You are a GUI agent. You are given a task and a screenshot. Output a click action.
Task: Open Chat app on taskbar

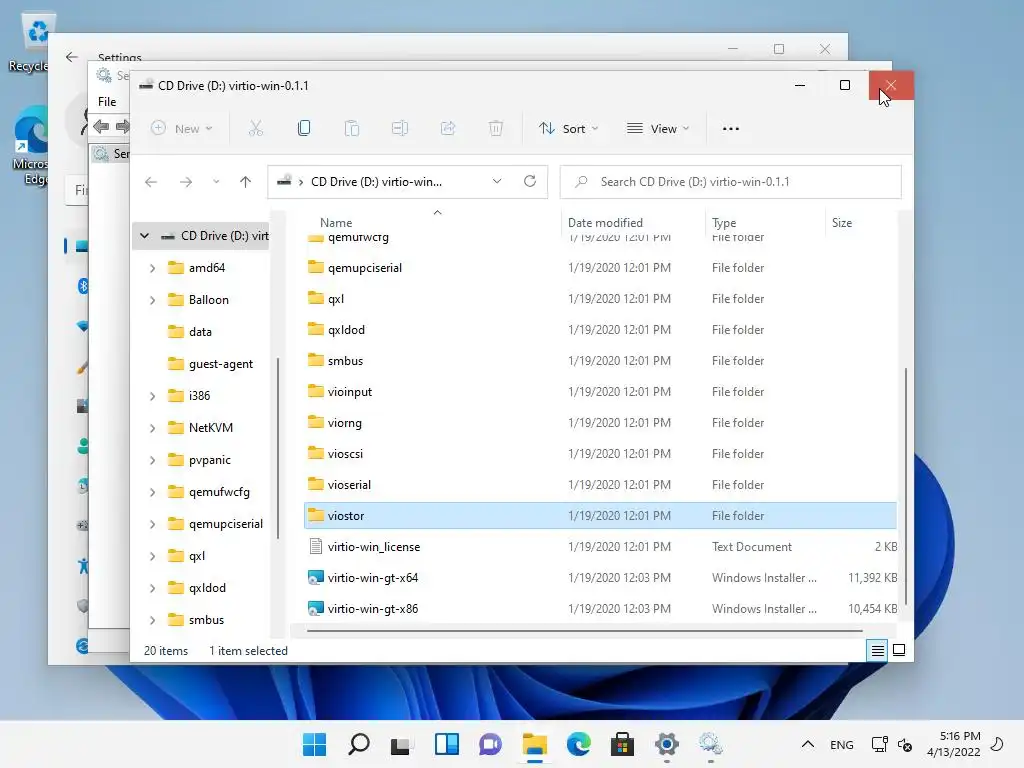point(490,744)
